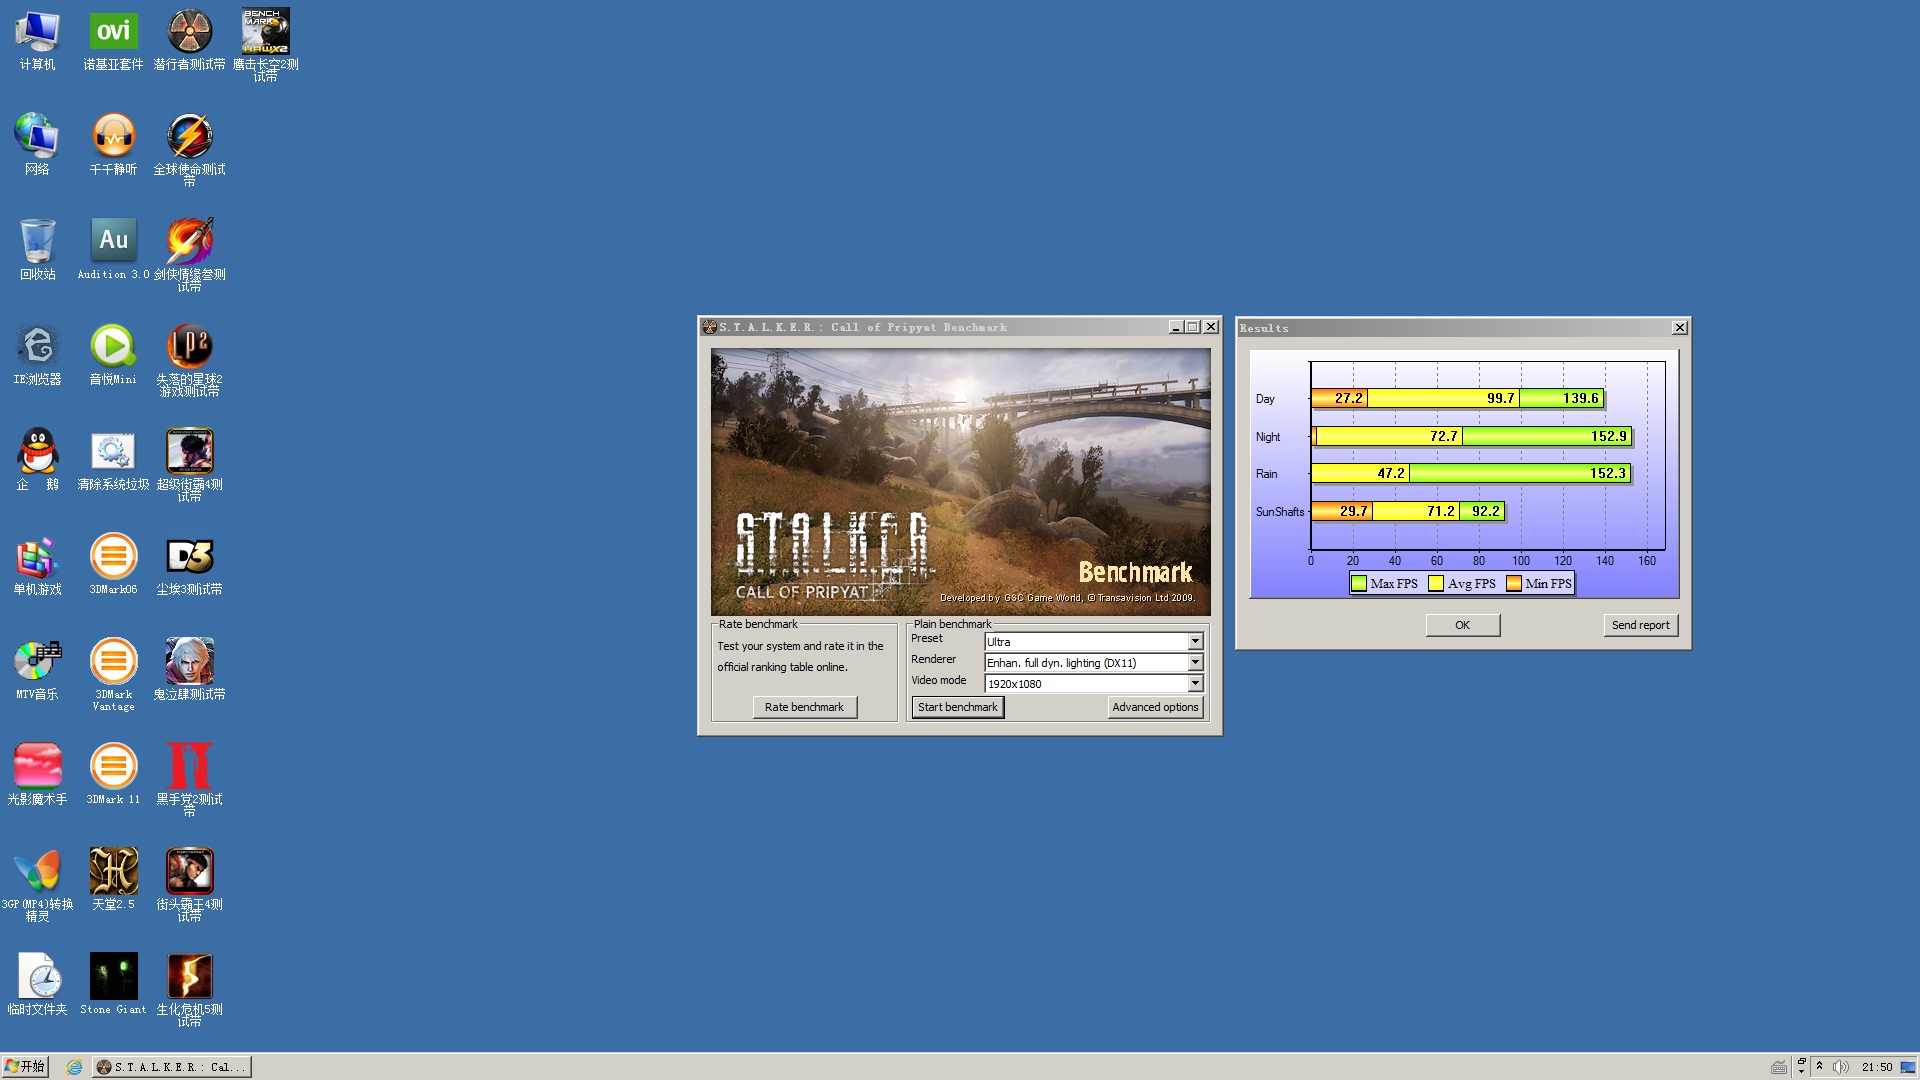
Task: Click the Night row 152.9 max bar
Action: [1547, 436]
